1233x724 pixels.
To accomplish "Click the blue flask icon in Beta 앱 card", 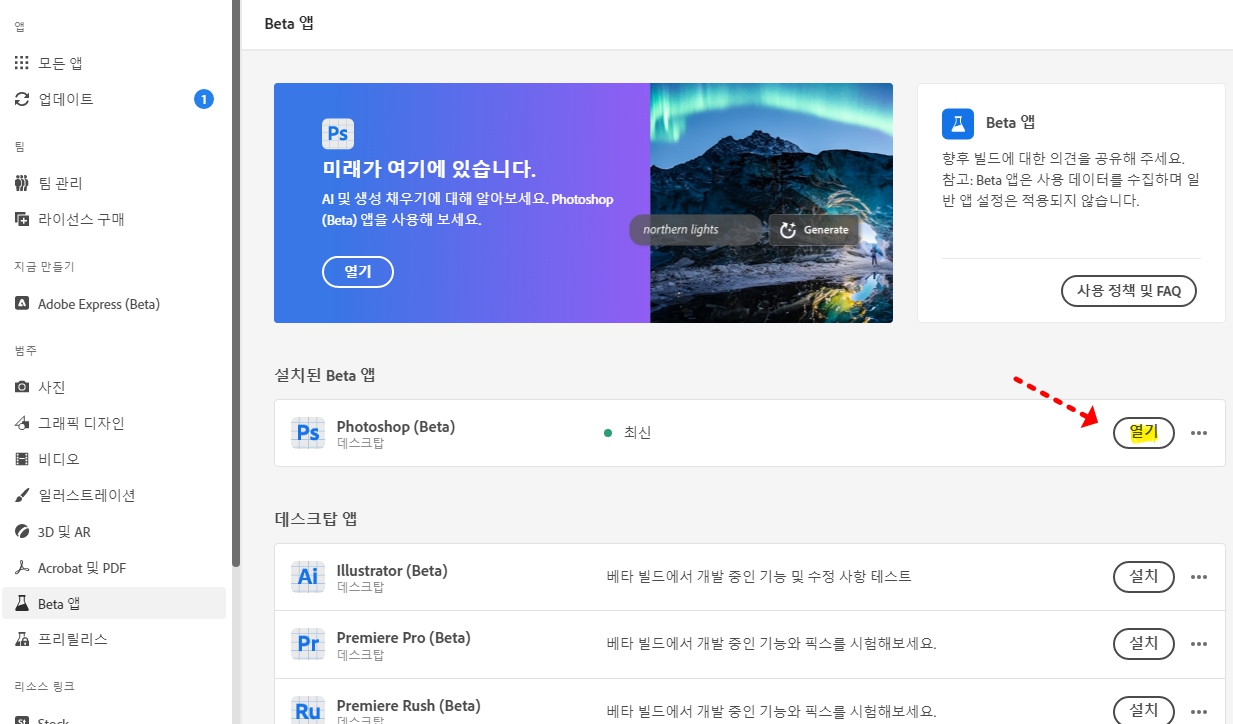I will [958, 123].
